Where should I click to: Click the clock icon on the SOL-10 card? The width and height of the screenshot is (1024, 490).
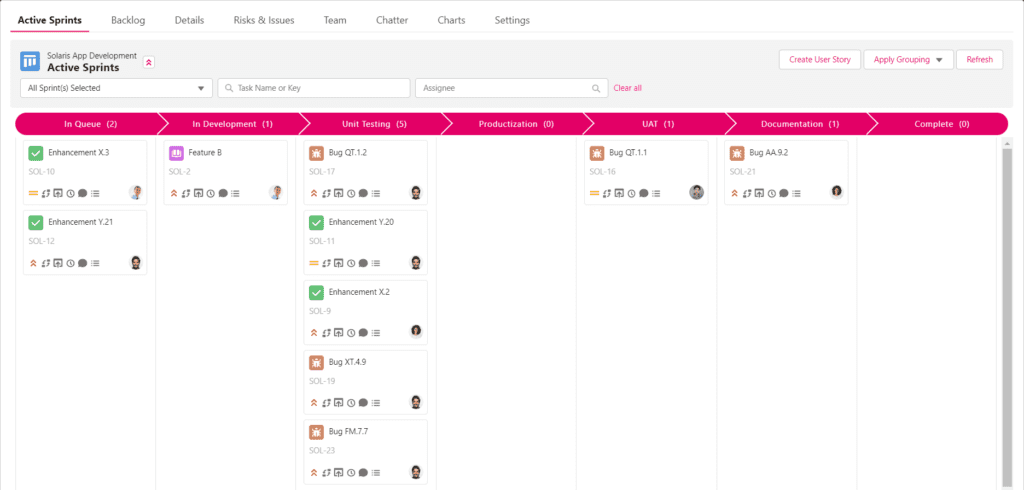click(70, 193)
